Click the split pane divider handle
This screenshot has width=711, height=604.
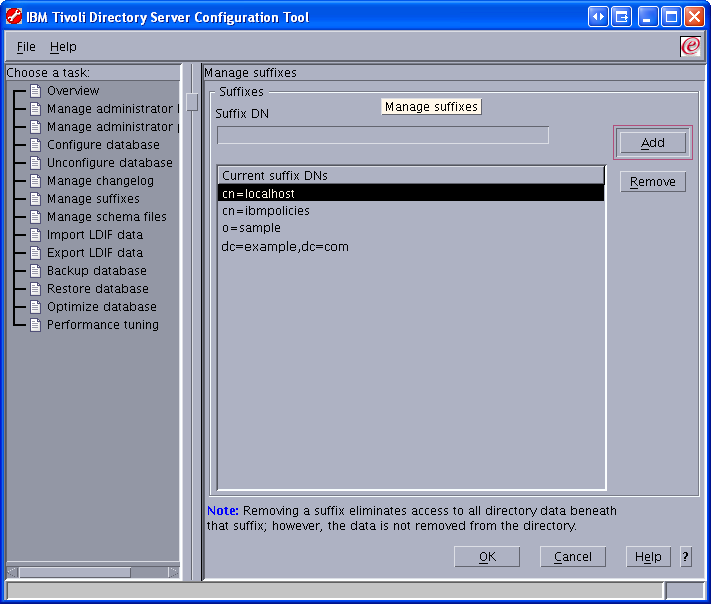pyautogui.click(x=192, y=102)
